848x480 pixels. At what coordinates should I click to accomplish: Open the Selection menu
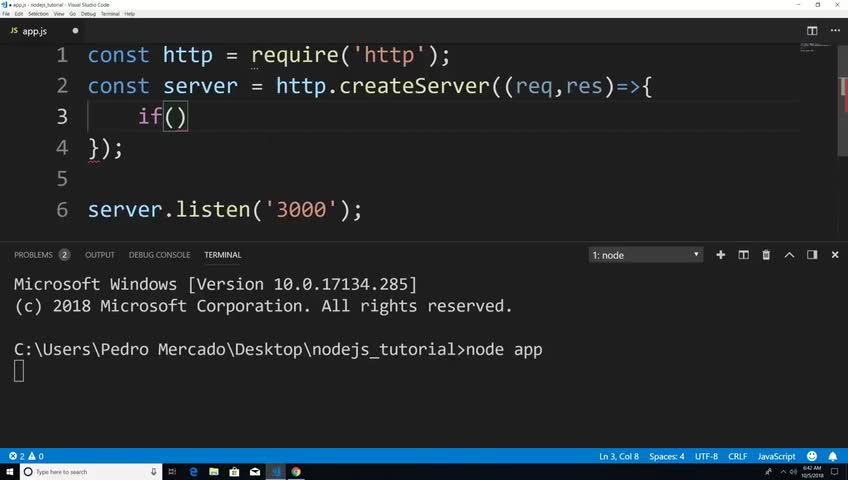click(38, 14)
